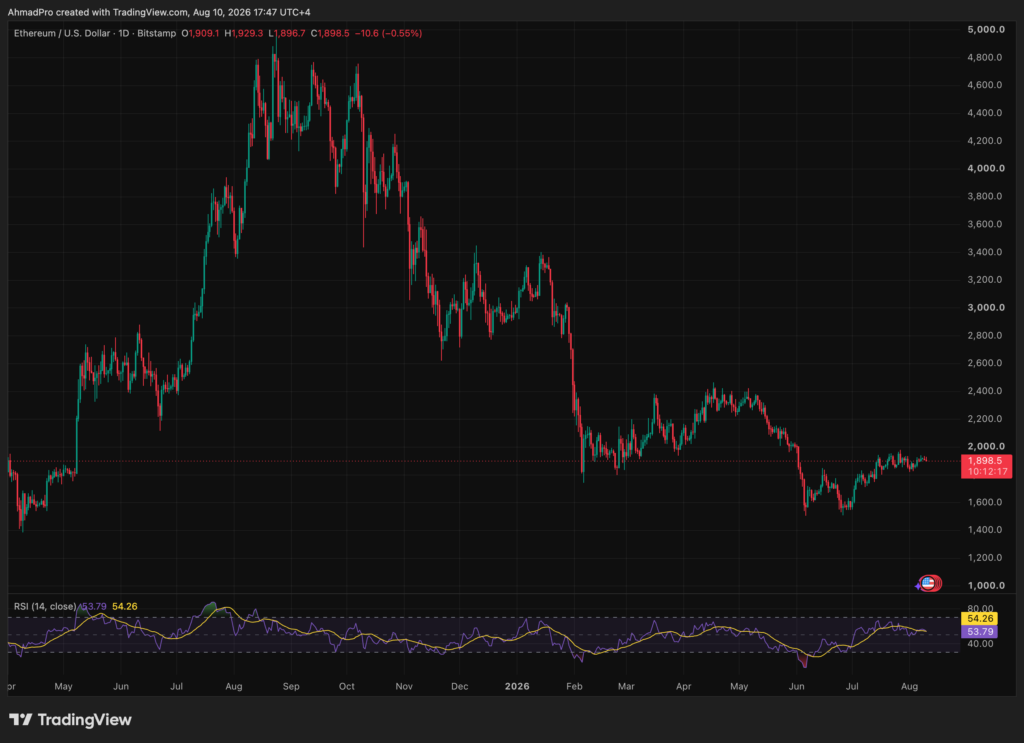Select the red 1,898.5 current price label
This screenshot has height=743, width=1024.
(x=986, y=466)
